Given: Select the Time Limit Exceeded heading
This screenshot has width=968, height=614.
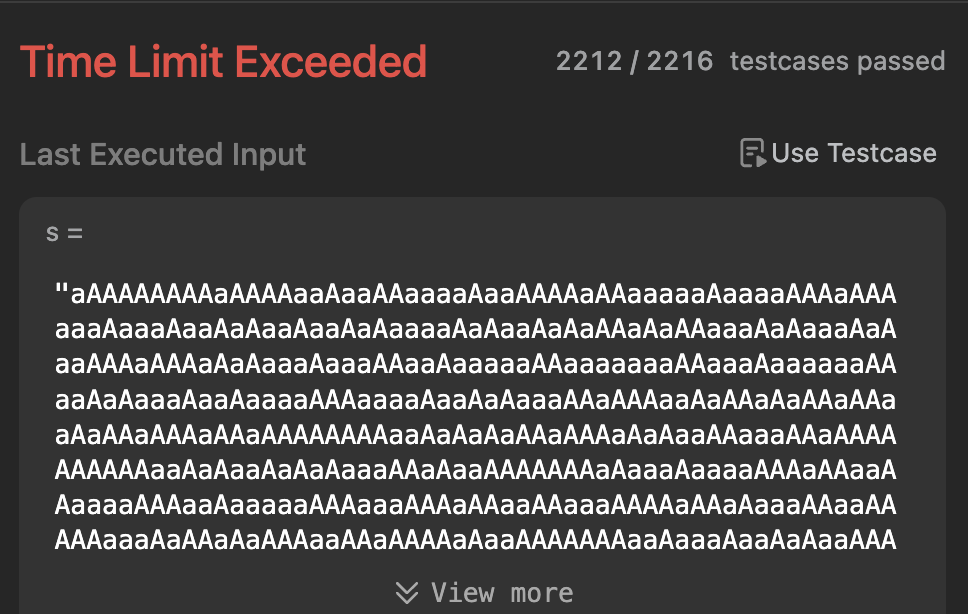Looking at the screenshot, I should (223, 62).
